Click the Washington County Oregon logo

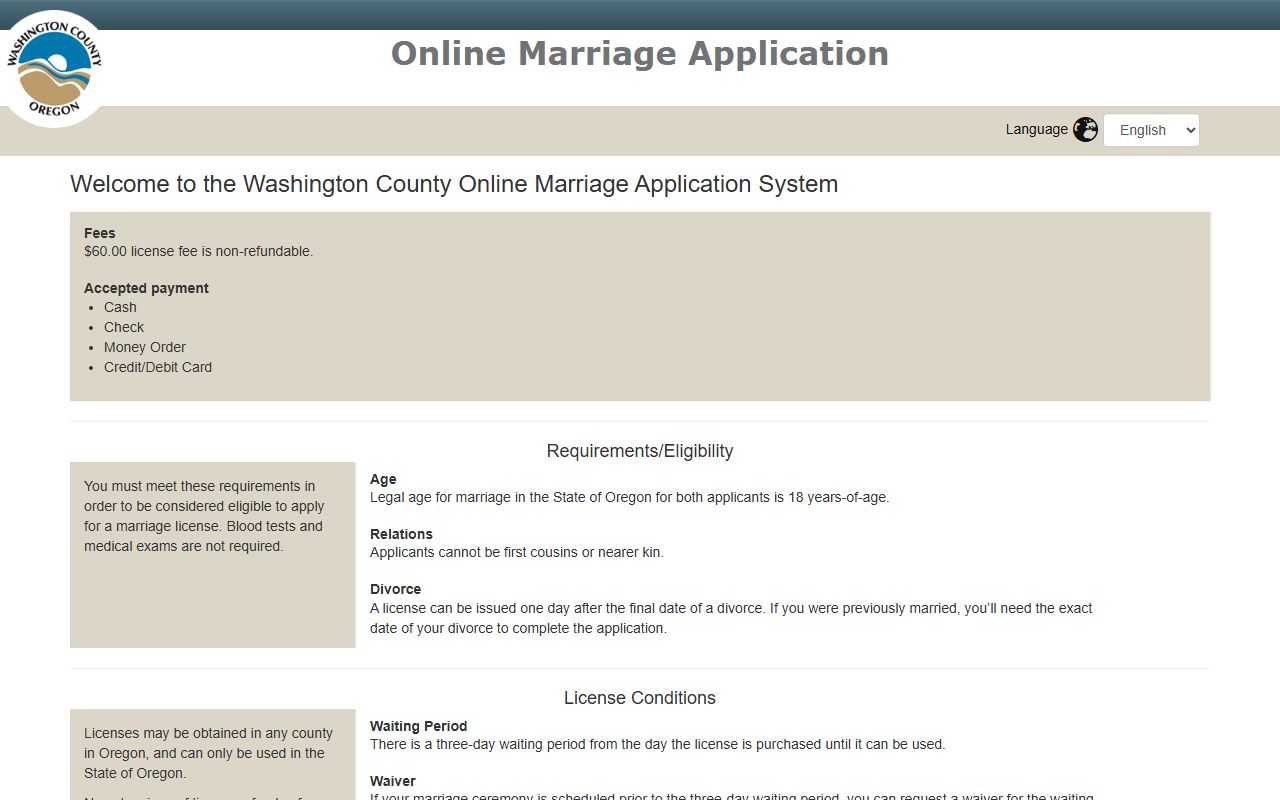click(54, 68)
